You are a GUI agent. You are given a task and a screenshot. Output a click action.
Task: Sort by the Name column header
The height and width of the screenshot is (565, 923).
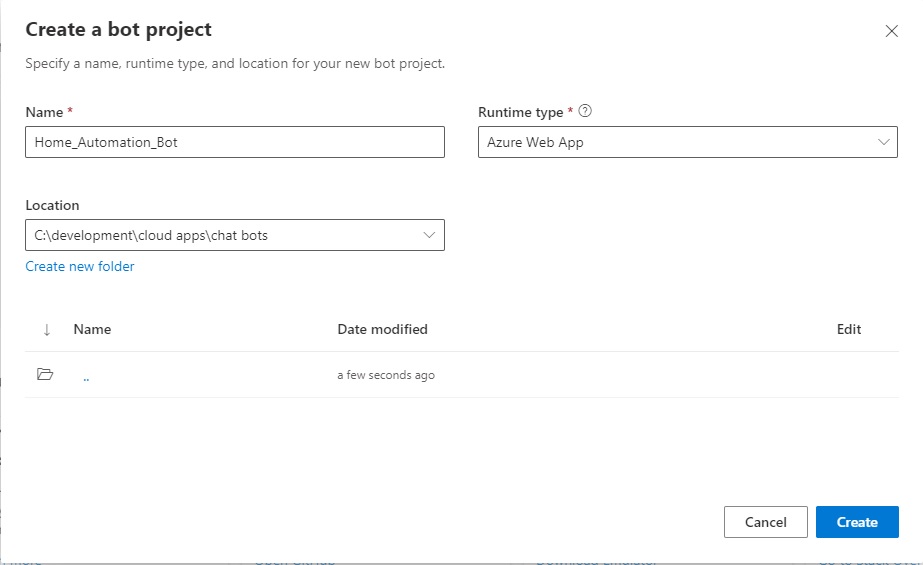click(x=92, y=329)
